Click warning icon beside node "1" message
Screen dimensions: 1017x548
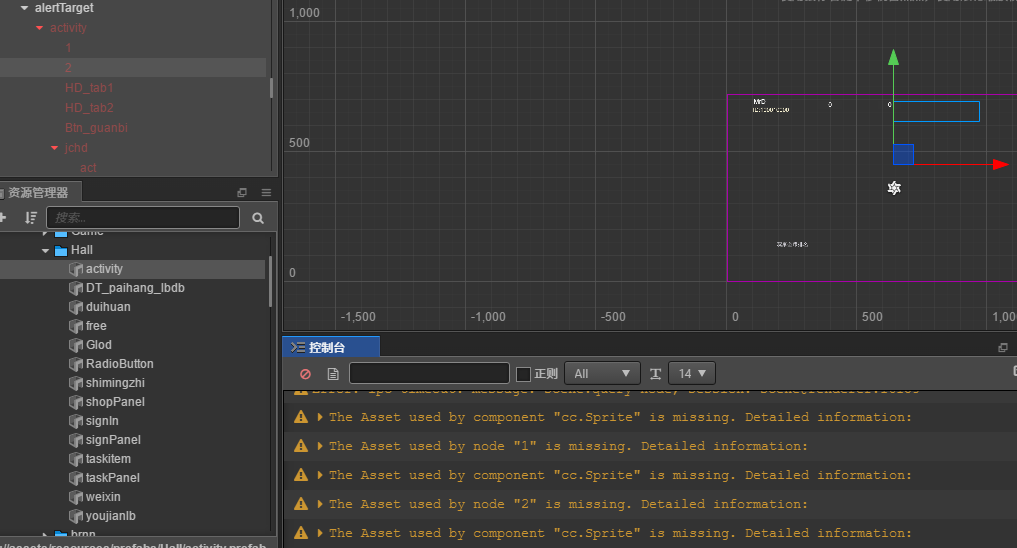pyautogui.click(x=301, y=446)
